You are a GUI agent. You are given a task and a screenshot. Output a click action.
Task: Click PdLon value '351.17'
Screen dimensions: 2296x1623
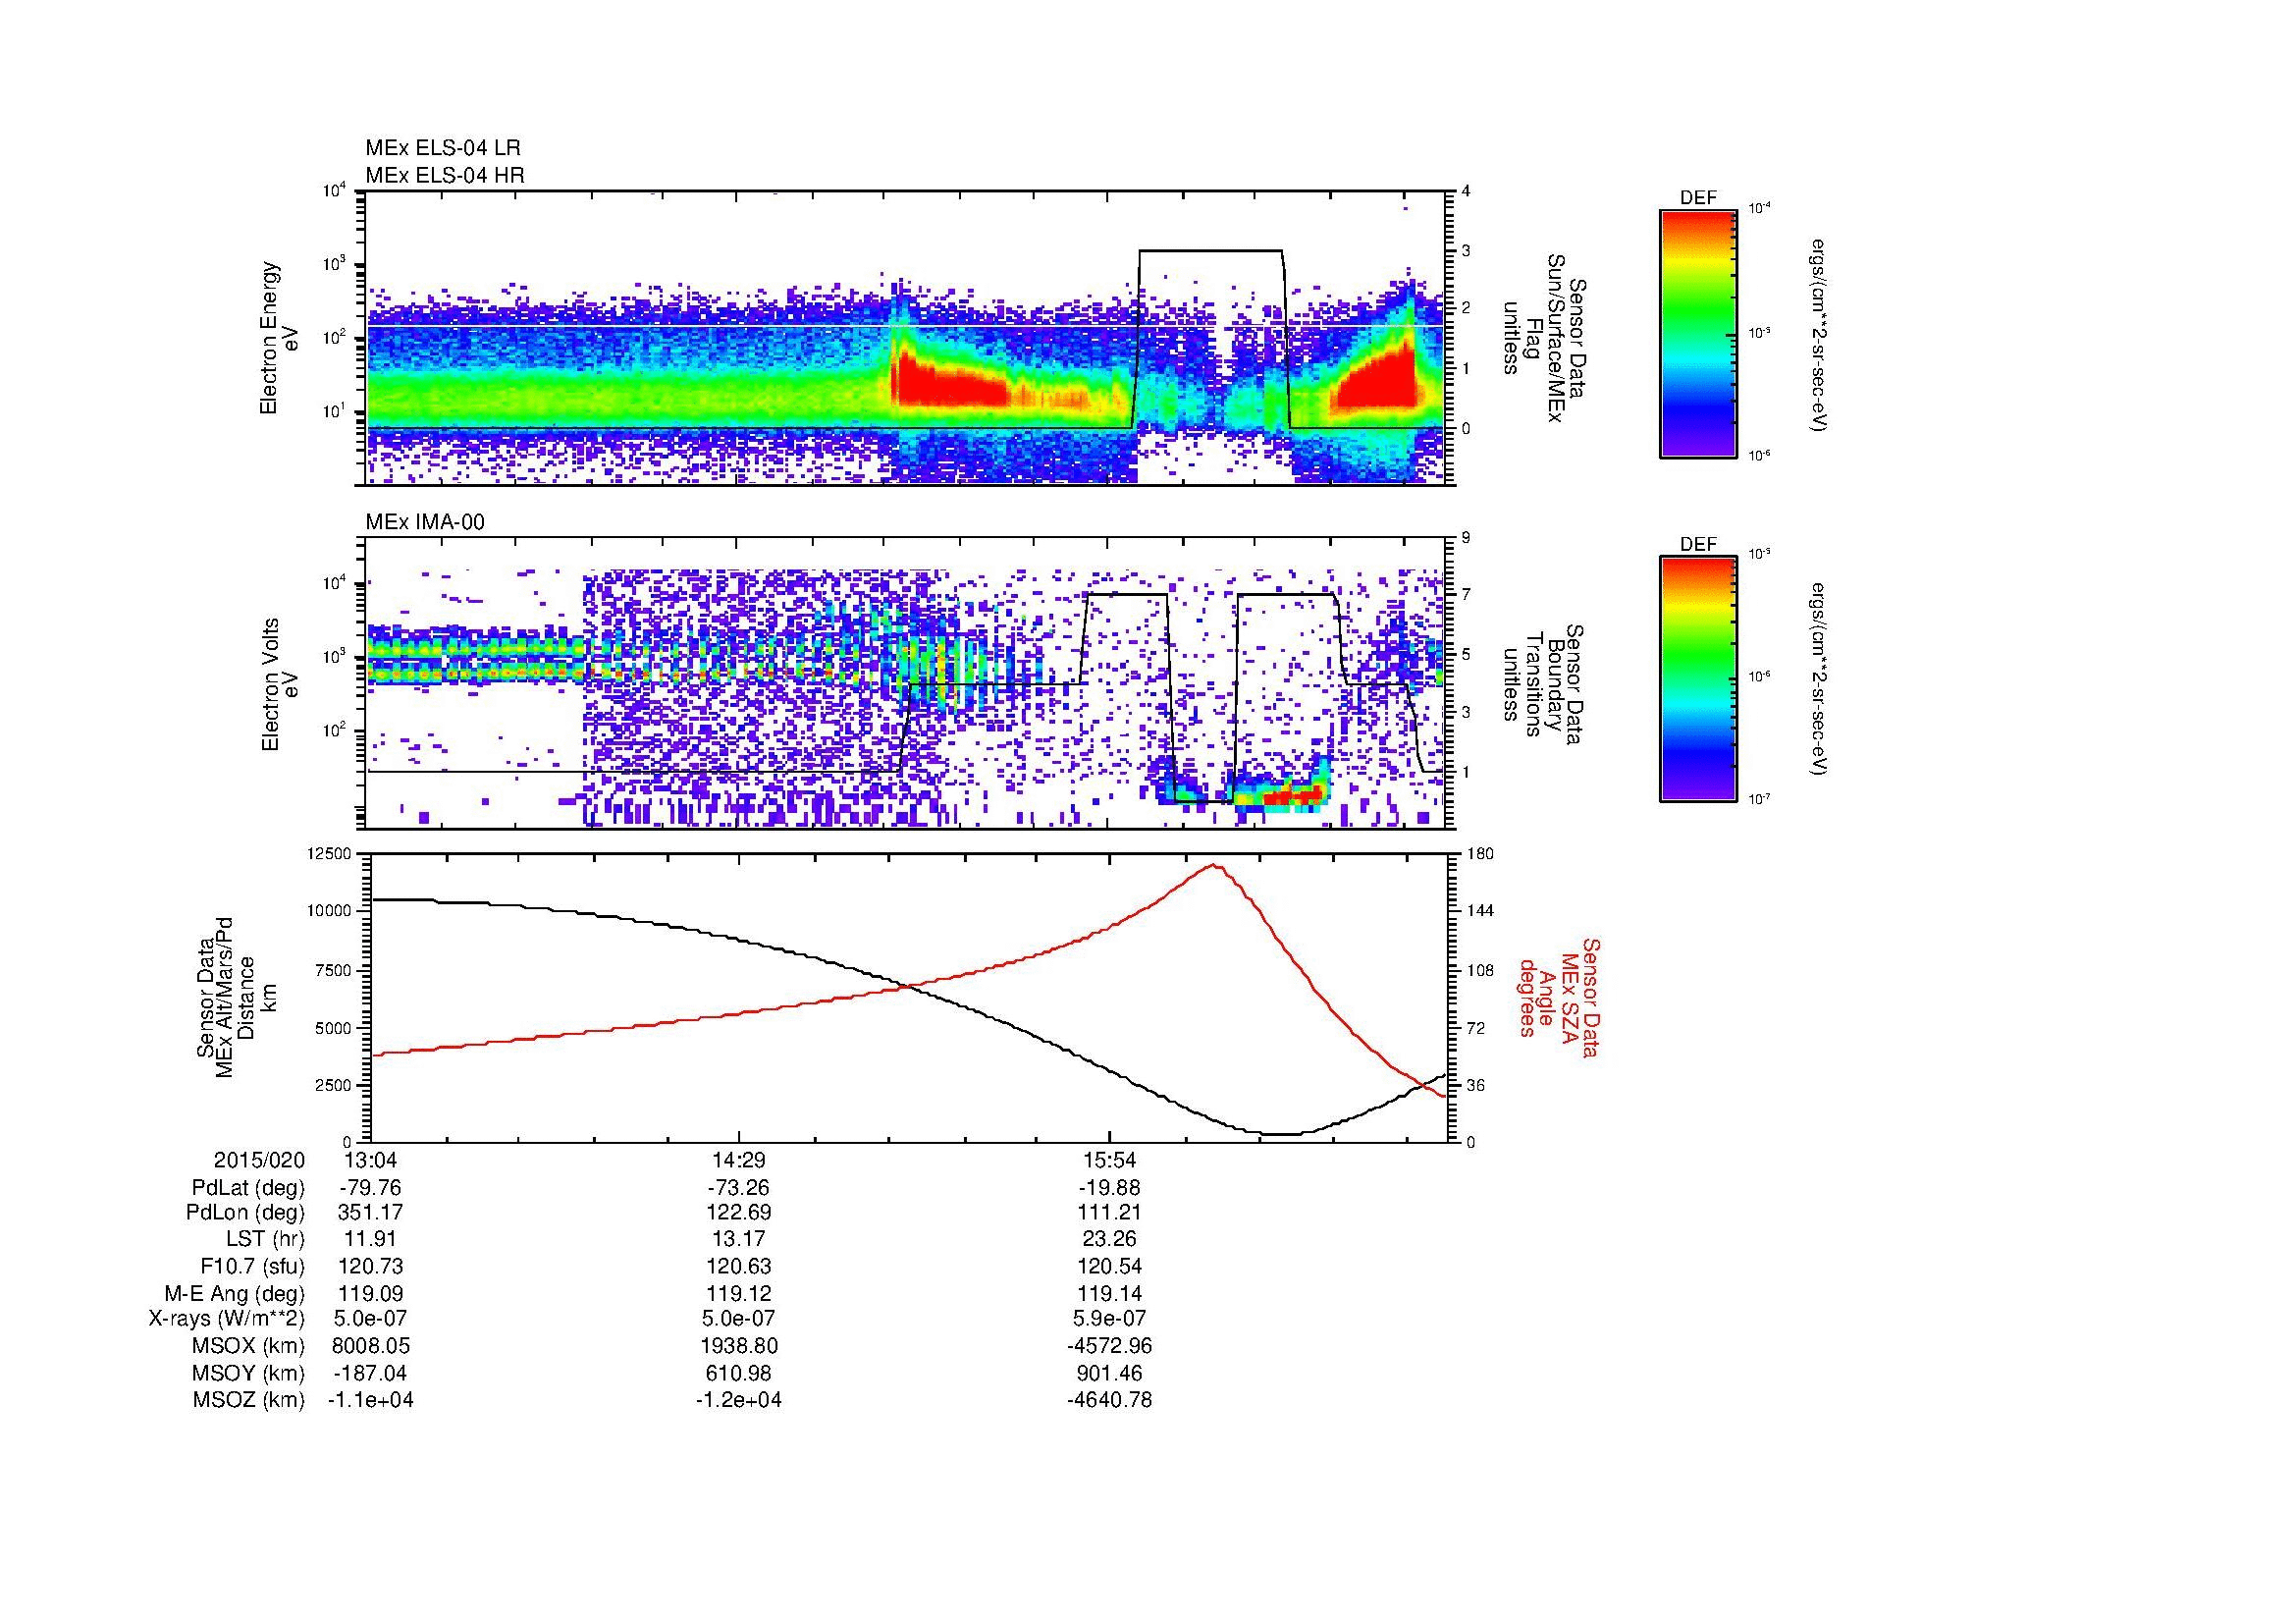pyautogui.click(x=370, y=1213)
